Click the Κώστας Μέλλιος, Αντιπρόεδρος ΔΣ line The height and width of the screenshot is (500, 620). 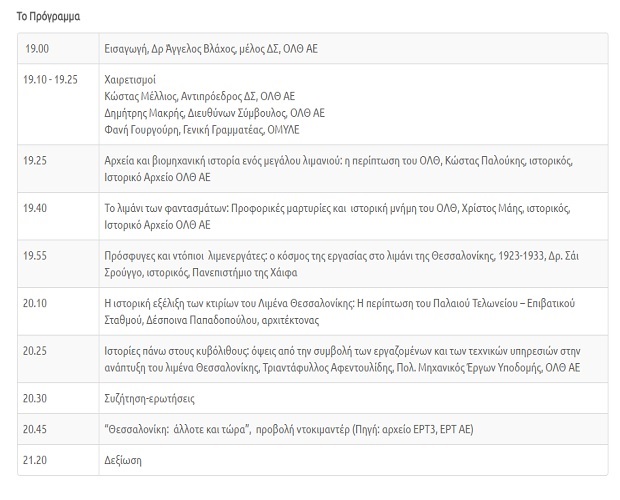[x=199, y=96]
